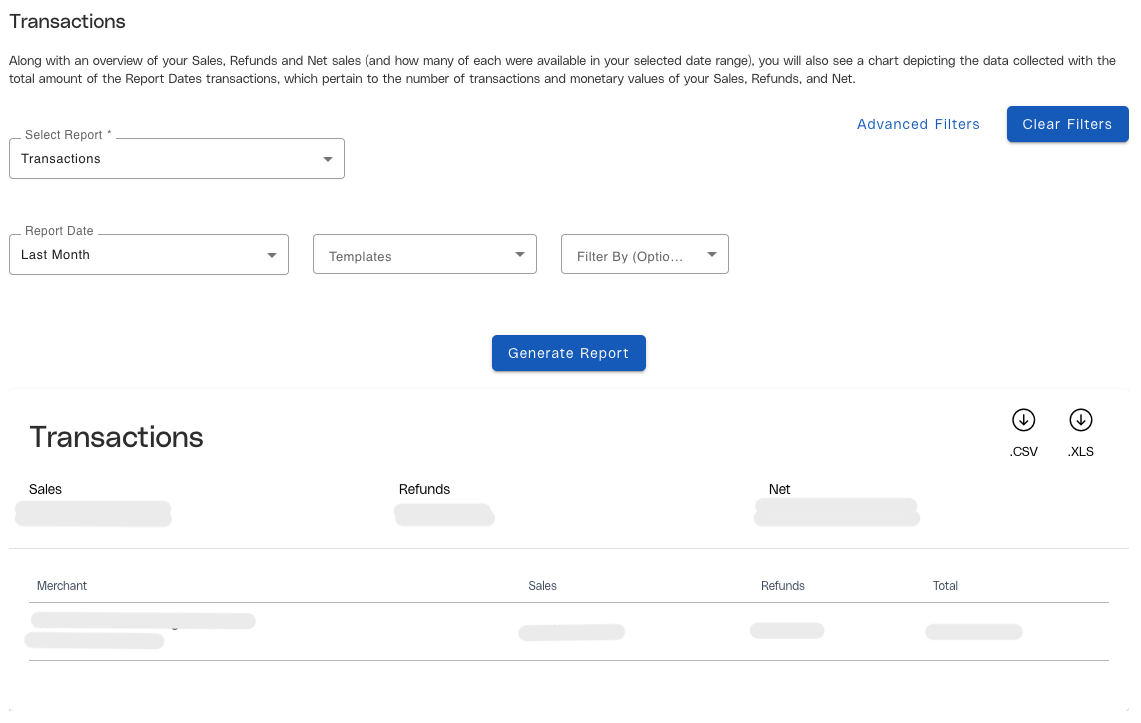The image size is (1141, 723).
Task: Open the Select Report dropdown
Action: coord(177,159)
